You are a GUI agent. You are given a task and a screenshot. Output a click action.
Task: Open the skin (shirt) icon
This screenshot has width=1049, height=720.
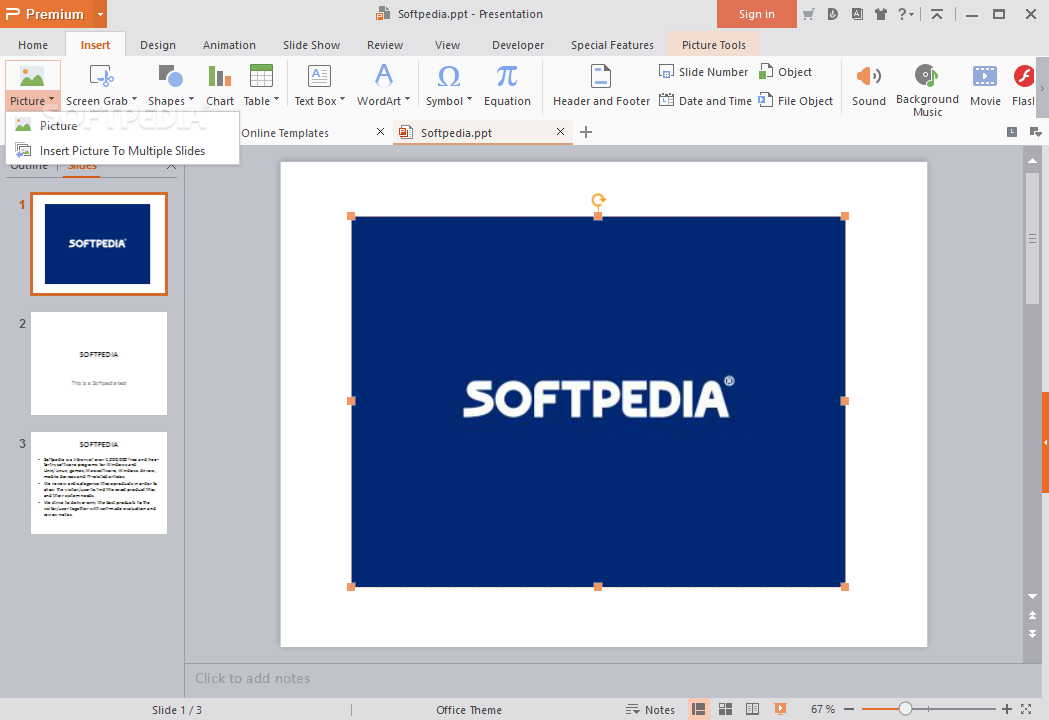tap(880, 14)
